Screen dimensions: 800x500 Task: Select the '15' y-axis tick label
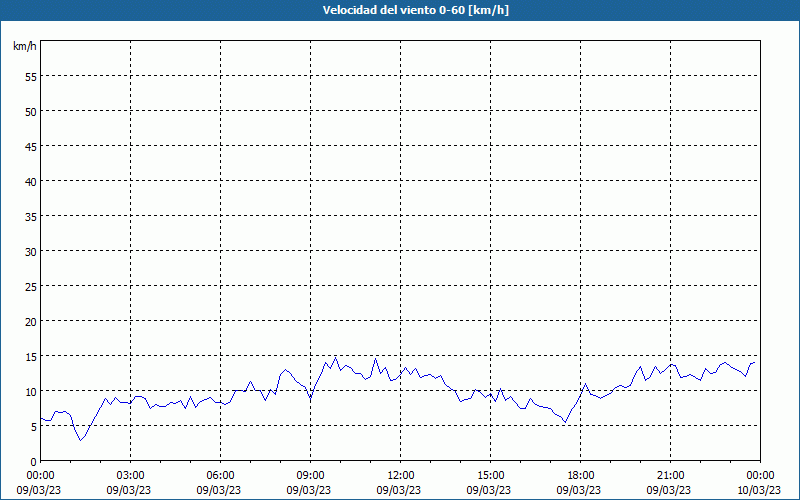pyautogui.click(x=31, y=356)
